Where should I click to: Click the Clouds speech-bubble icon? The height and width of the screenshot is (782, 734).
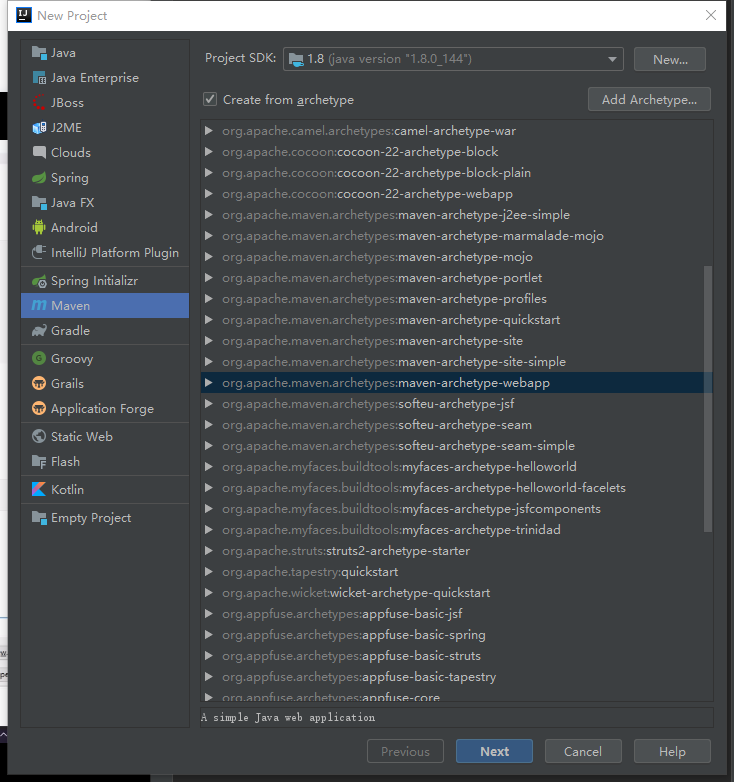(39, 152)
